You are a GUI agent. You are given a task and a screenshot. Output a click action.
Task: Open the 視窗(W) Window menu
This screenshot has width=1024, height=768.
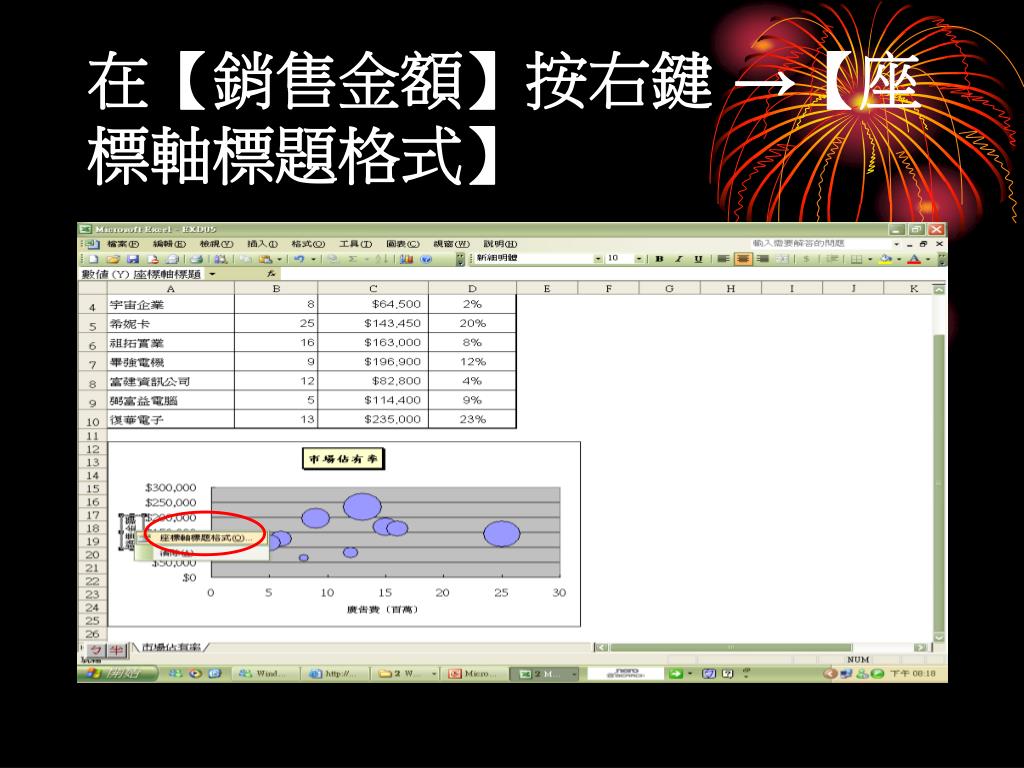[451, 244]
